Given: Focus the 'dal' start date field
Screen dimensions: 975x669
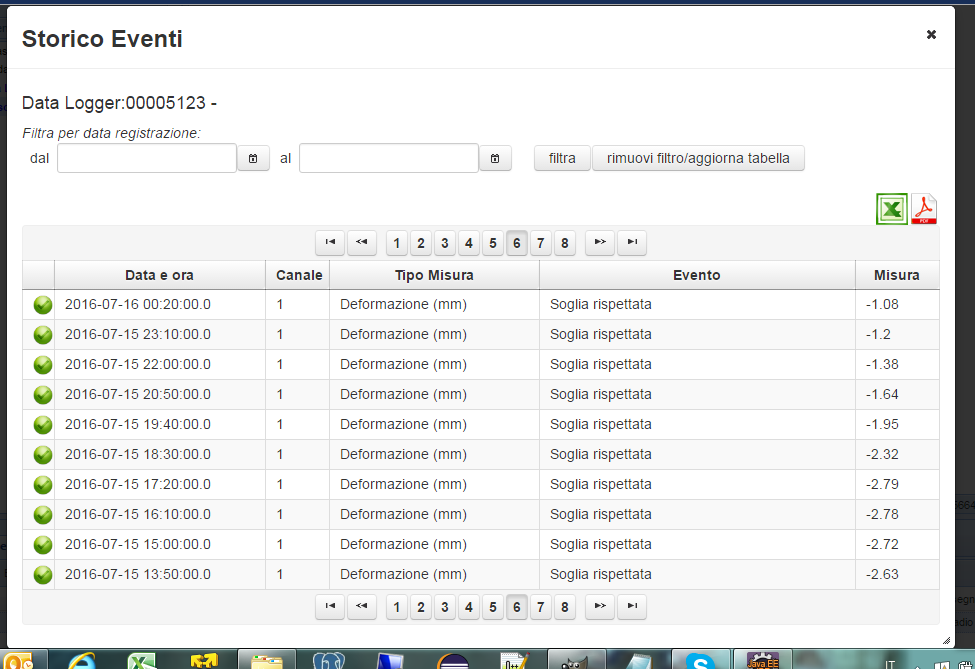Looking at the screenshot, I should [x=147, y=158].
